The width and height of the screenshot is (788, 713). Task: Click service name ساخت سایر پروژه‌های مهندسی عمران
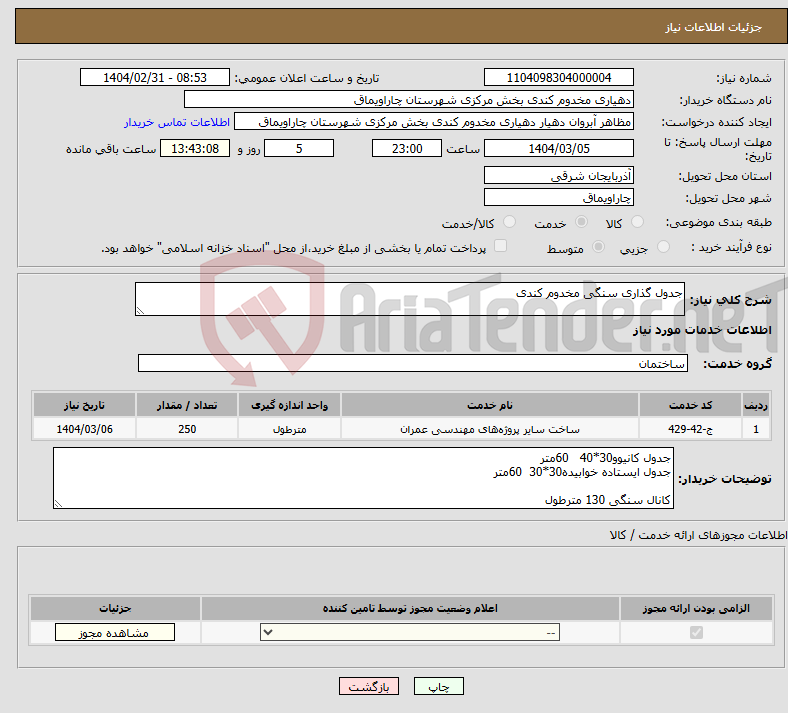click(489, 429)
